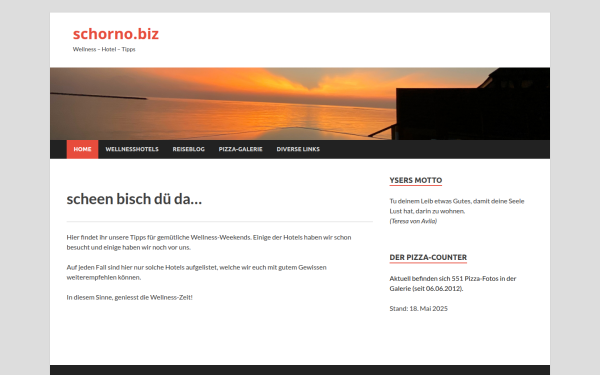Click the paragraph starting 'Auf jeden Fall sind'
This screenshot has width=600, height=375.
[197, 272]
